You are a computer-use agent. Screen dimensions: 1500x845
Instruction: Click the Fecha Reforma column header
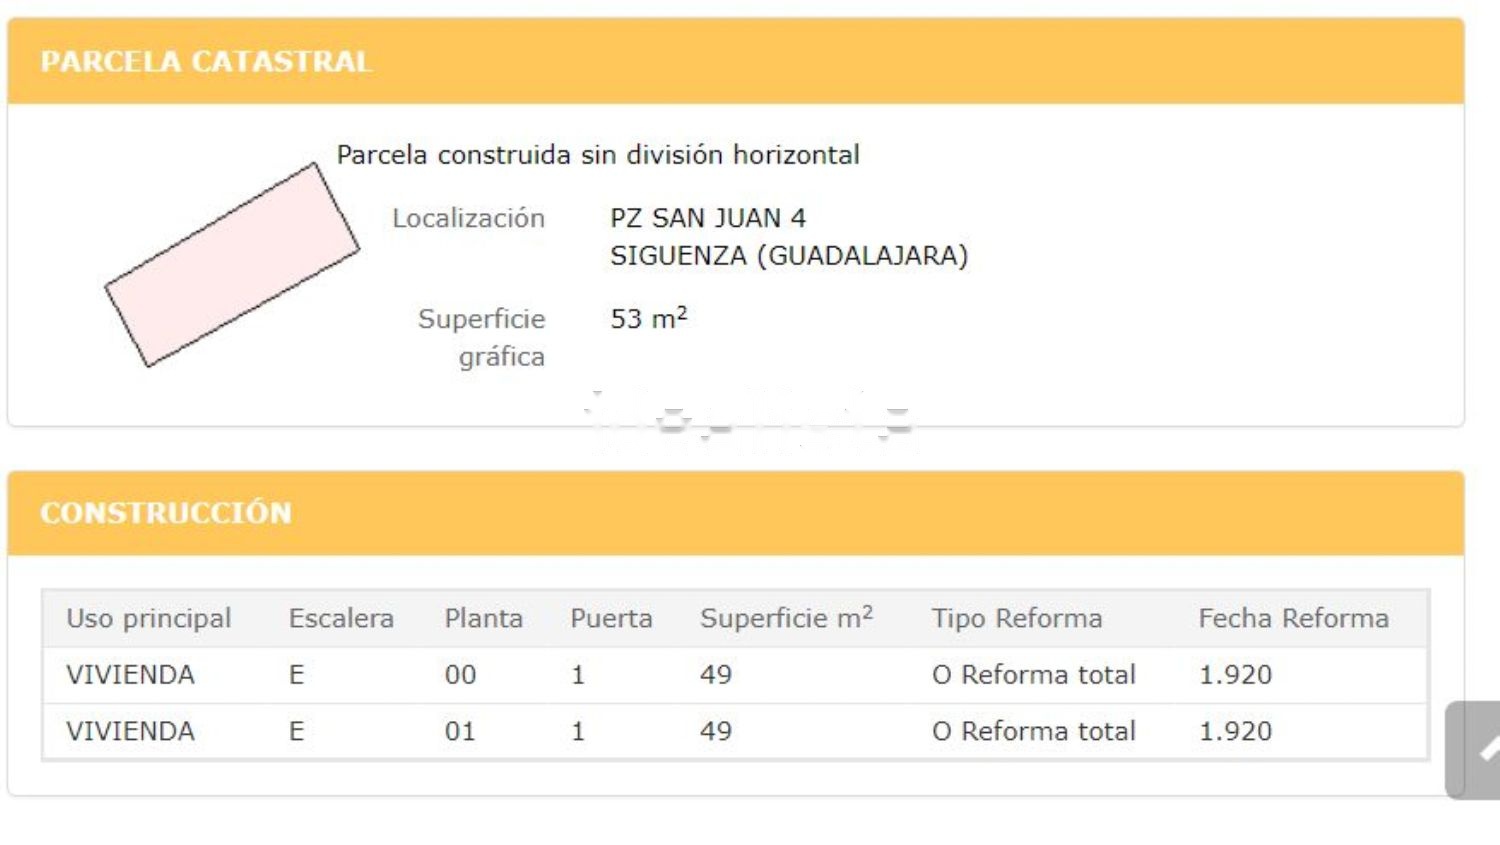[x=1294, y=618]
